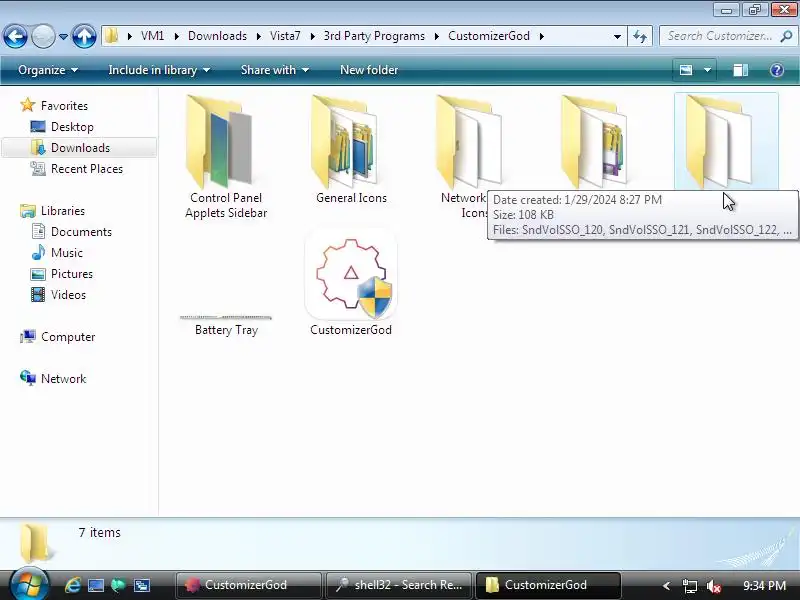Expand arrow after CustomizerGod breadcrumb
This screenshot has height=600, width=800.
pos(541,36)
